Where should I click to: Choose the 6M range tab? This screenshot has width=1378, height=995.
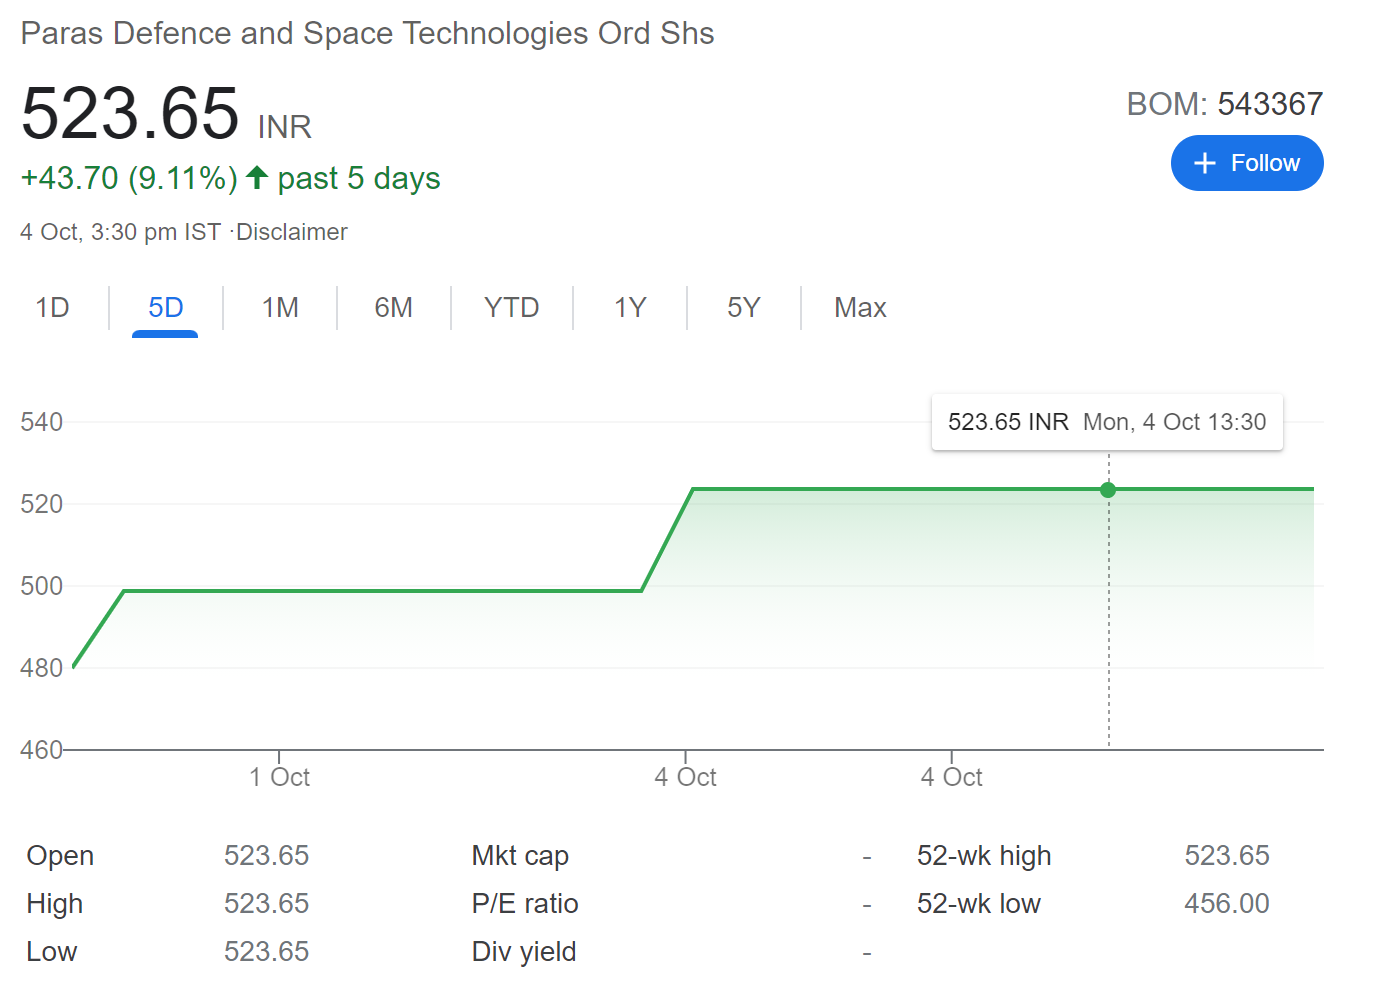click(x=393, y=307)
